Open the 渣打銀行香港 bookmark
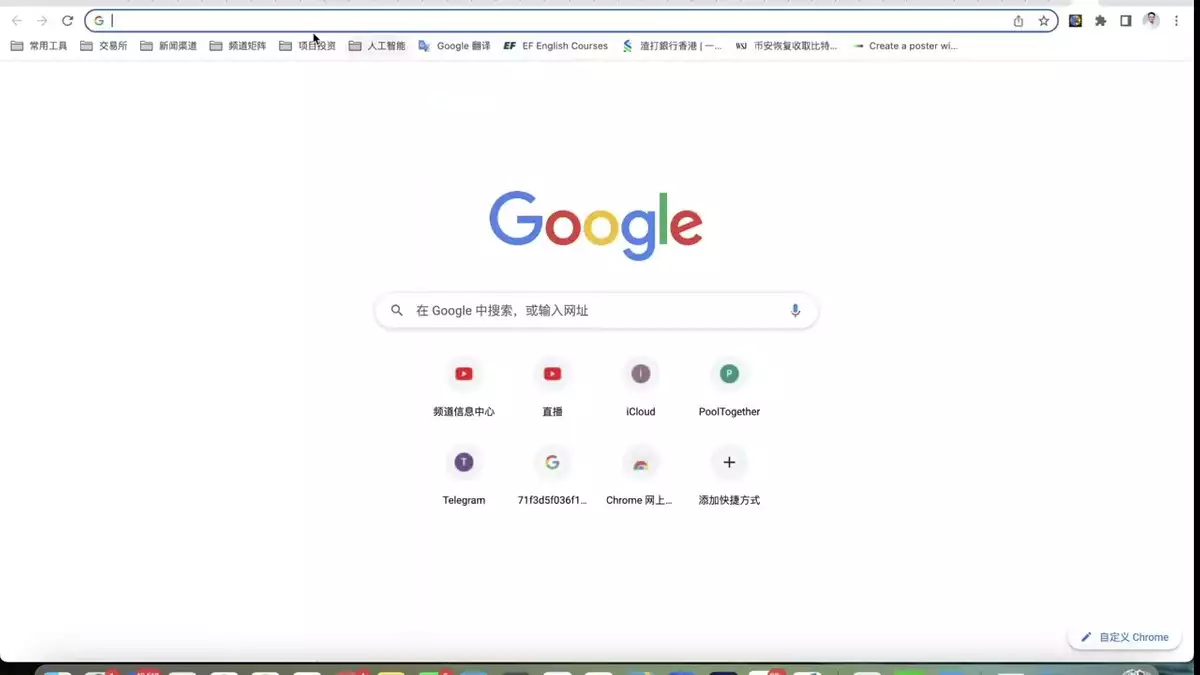The height and width of the screenshot is (675, 1200). [672, 46]
